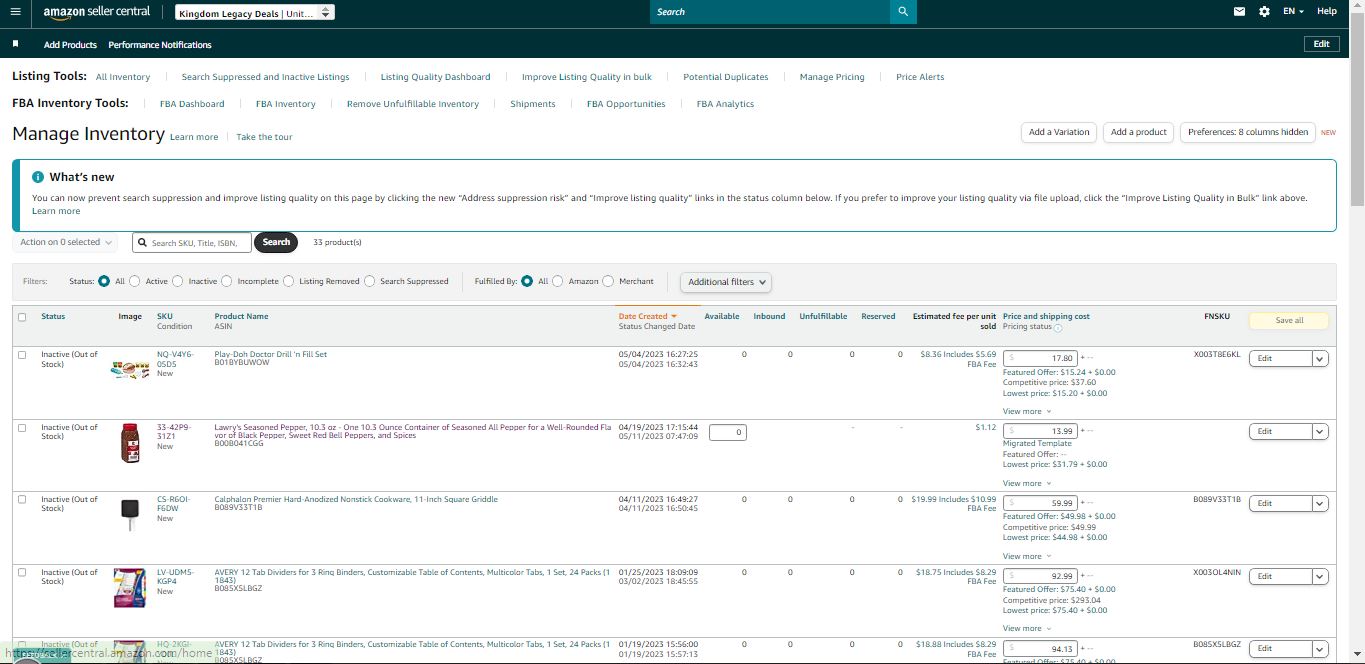The width and height of the screenshot is (1365, 664).
Task: Edit the 59.99 price field
Action: [1041, 503]
